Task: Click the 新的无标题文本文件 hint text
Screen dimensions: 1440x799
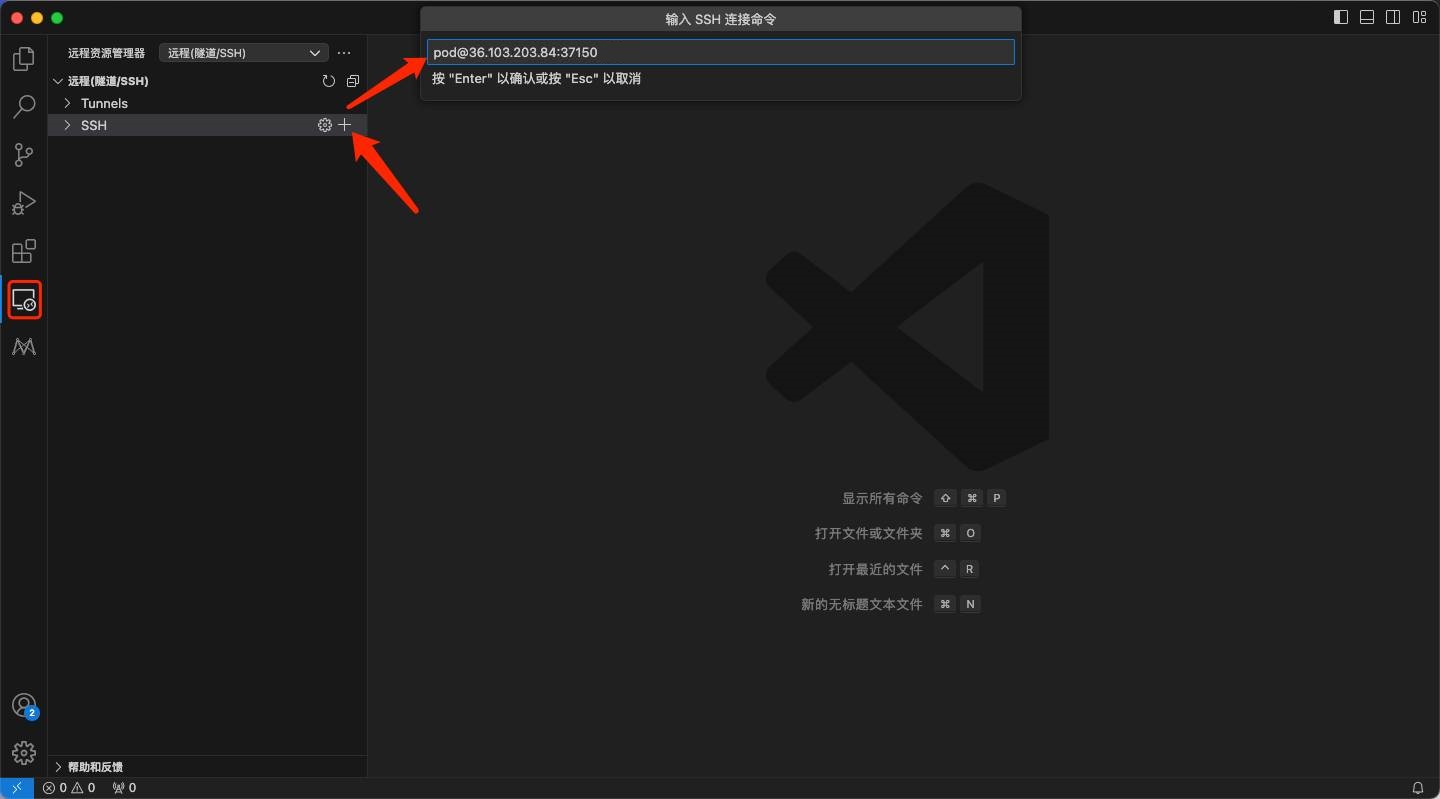Action: (861, 604)
